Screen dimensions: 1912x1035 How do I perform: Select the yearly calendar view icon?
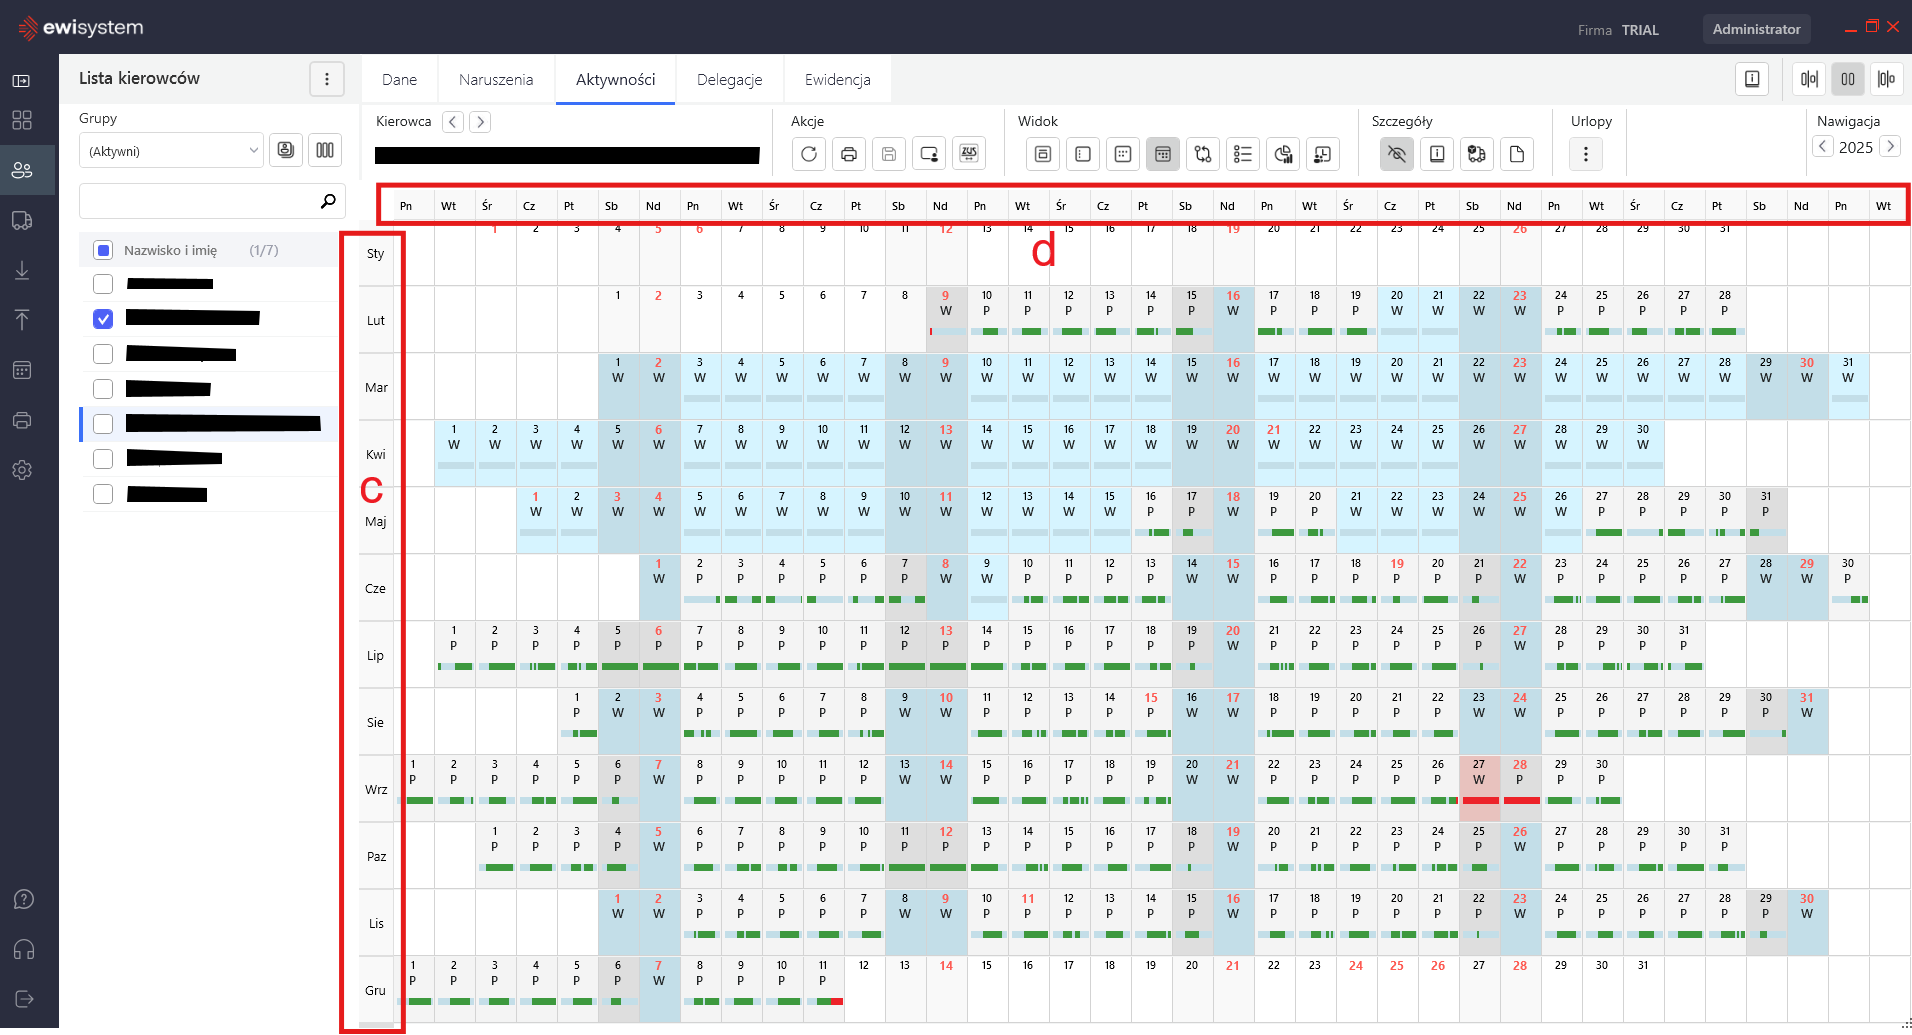point(1162,154)
